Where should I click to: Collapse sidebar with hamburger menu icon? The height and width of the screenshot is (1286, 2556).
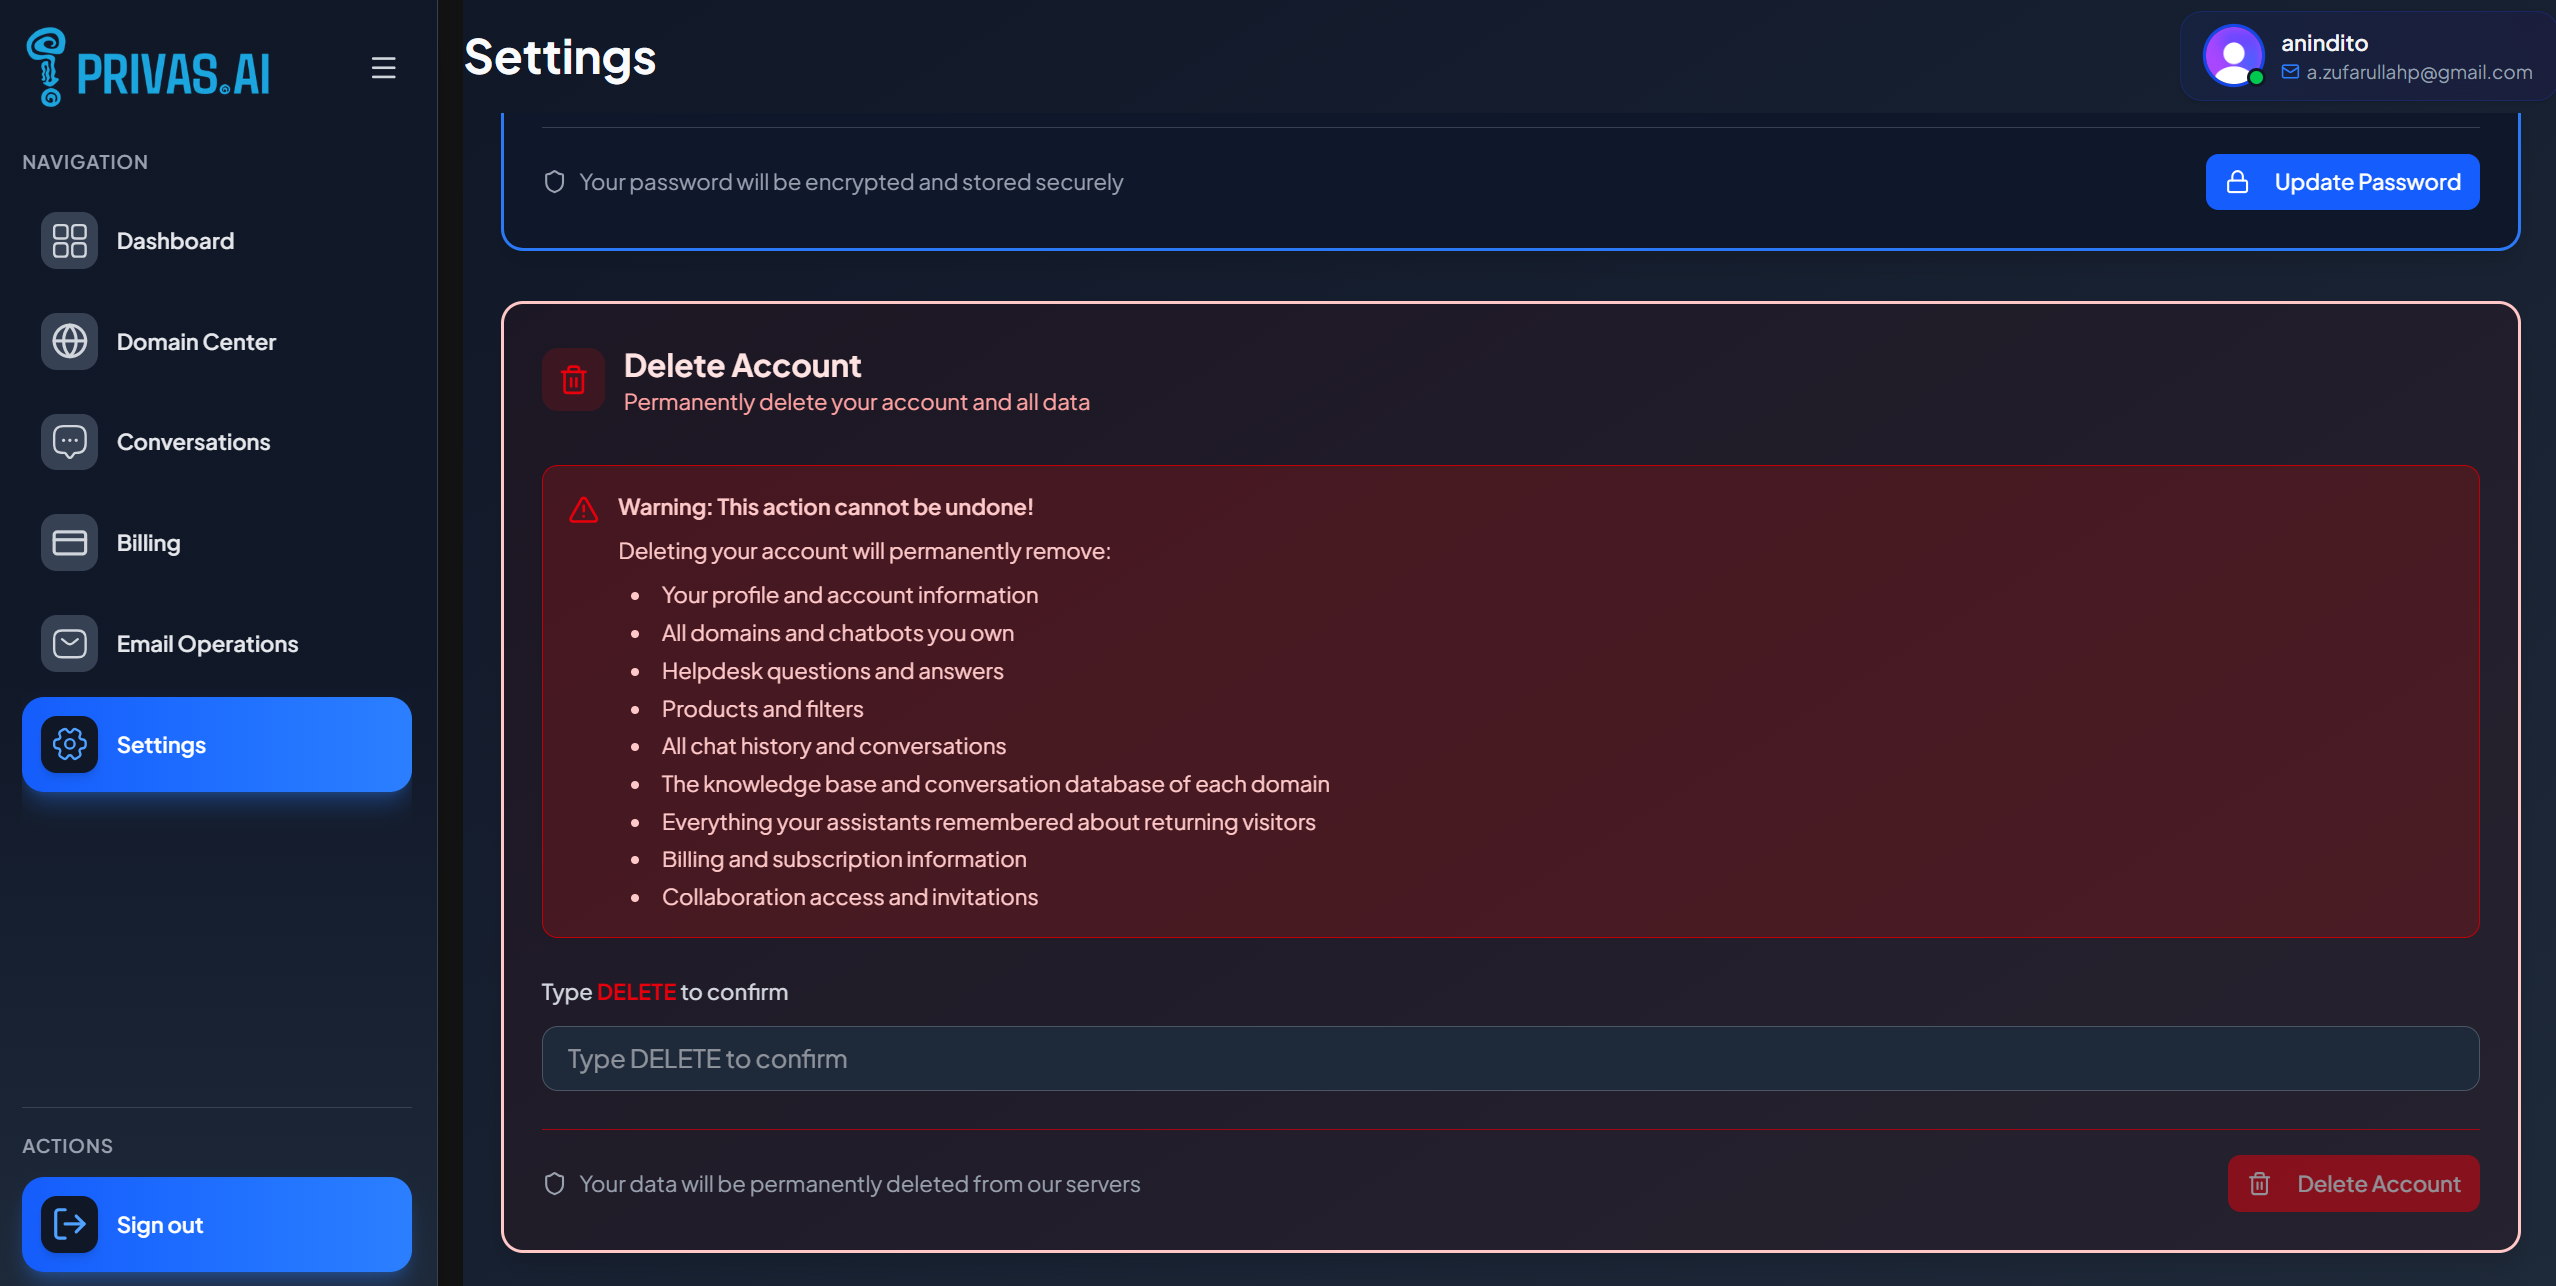[384, 68]
